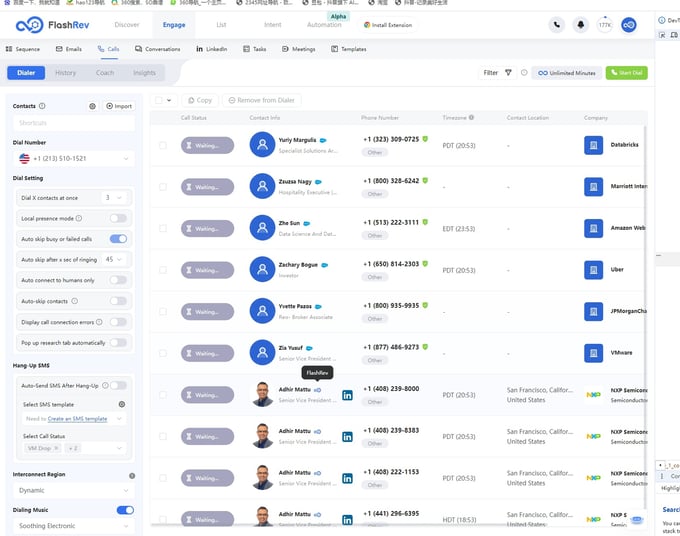Image resolution: width=680 pixels, height=536 pixels.
Task: Click Databricks company icon
Action: [x=593, y=145]
